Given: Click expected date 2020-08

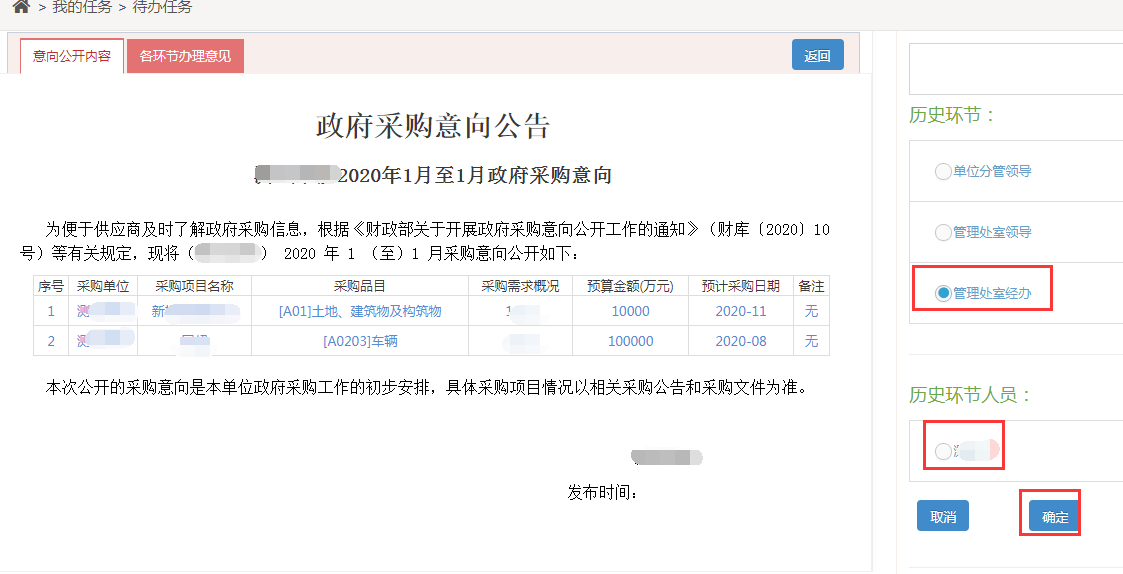Looking at the screenshot, I should pyautogui.click(x=740, y=341).
